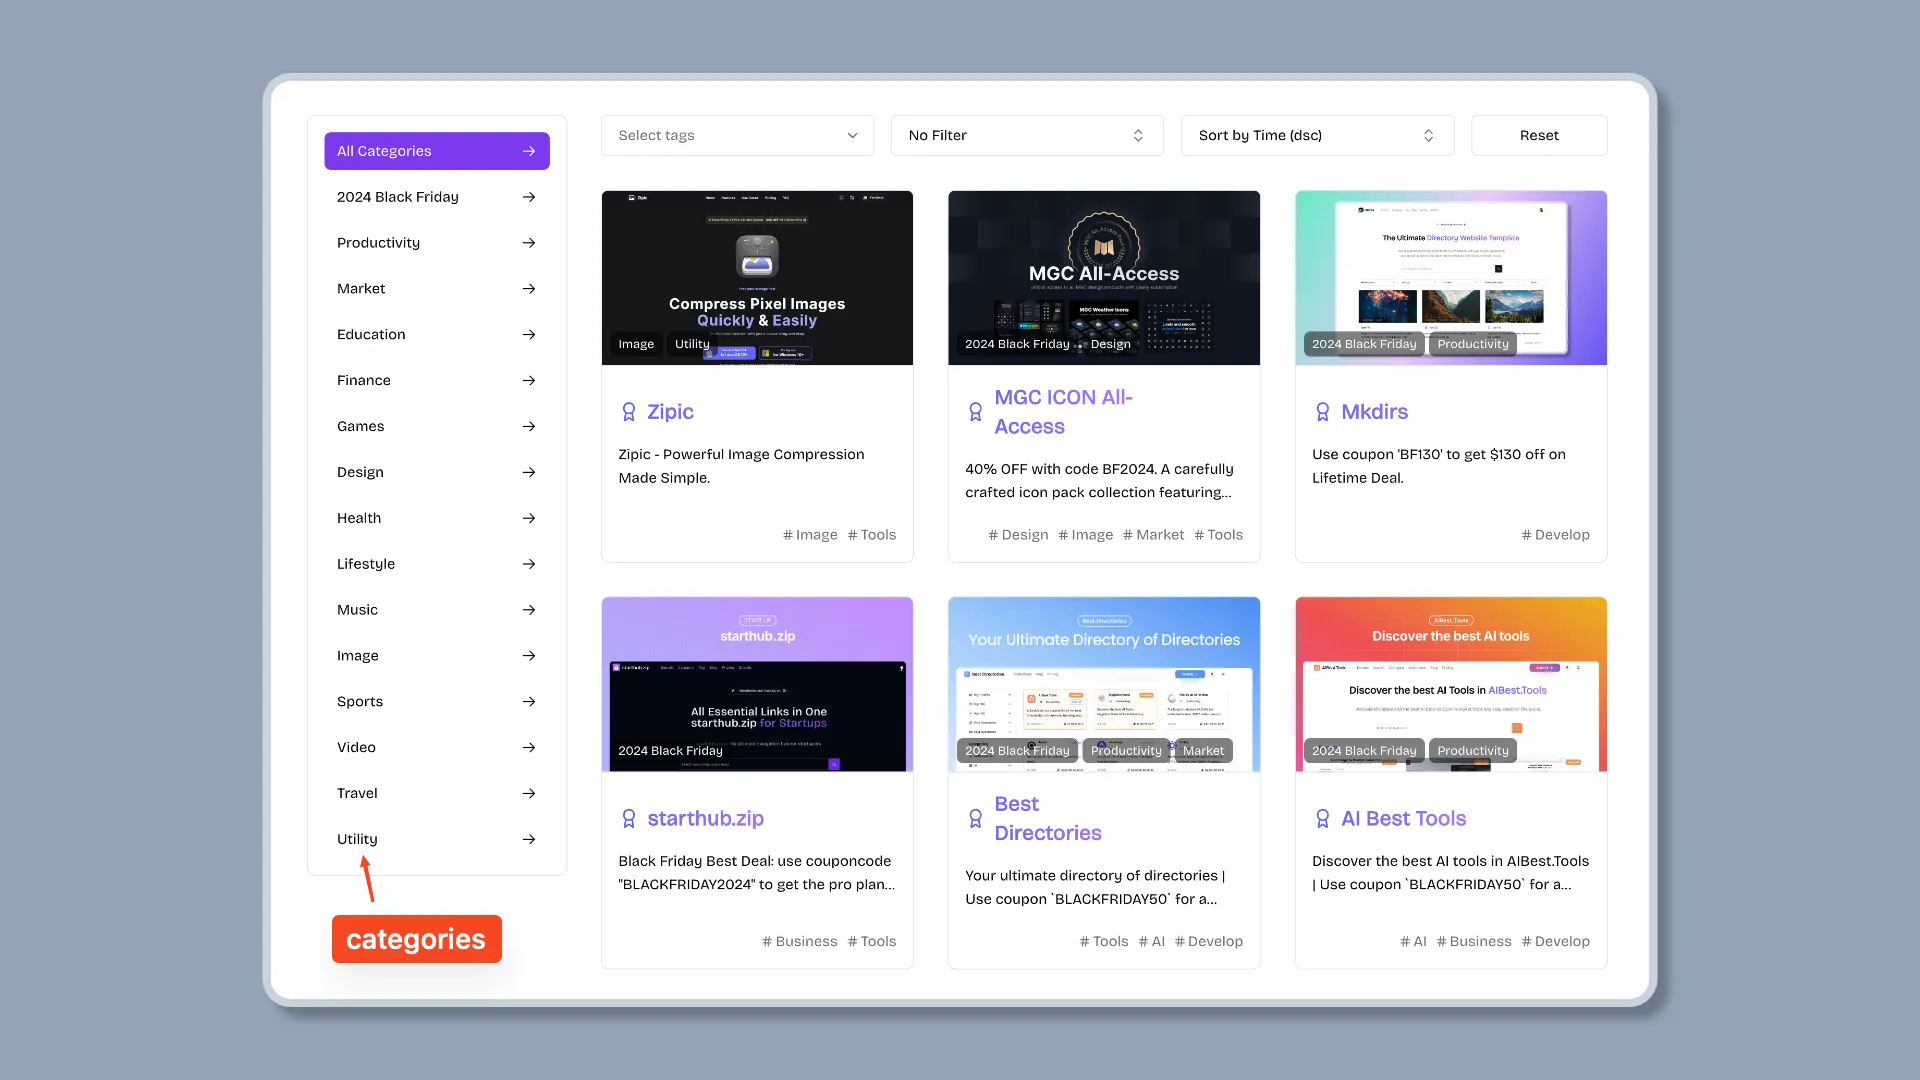This screenshot has width=1920, height=1080.
Task: Click the Best Directories product icon
Action: click(x=976, y=818)
